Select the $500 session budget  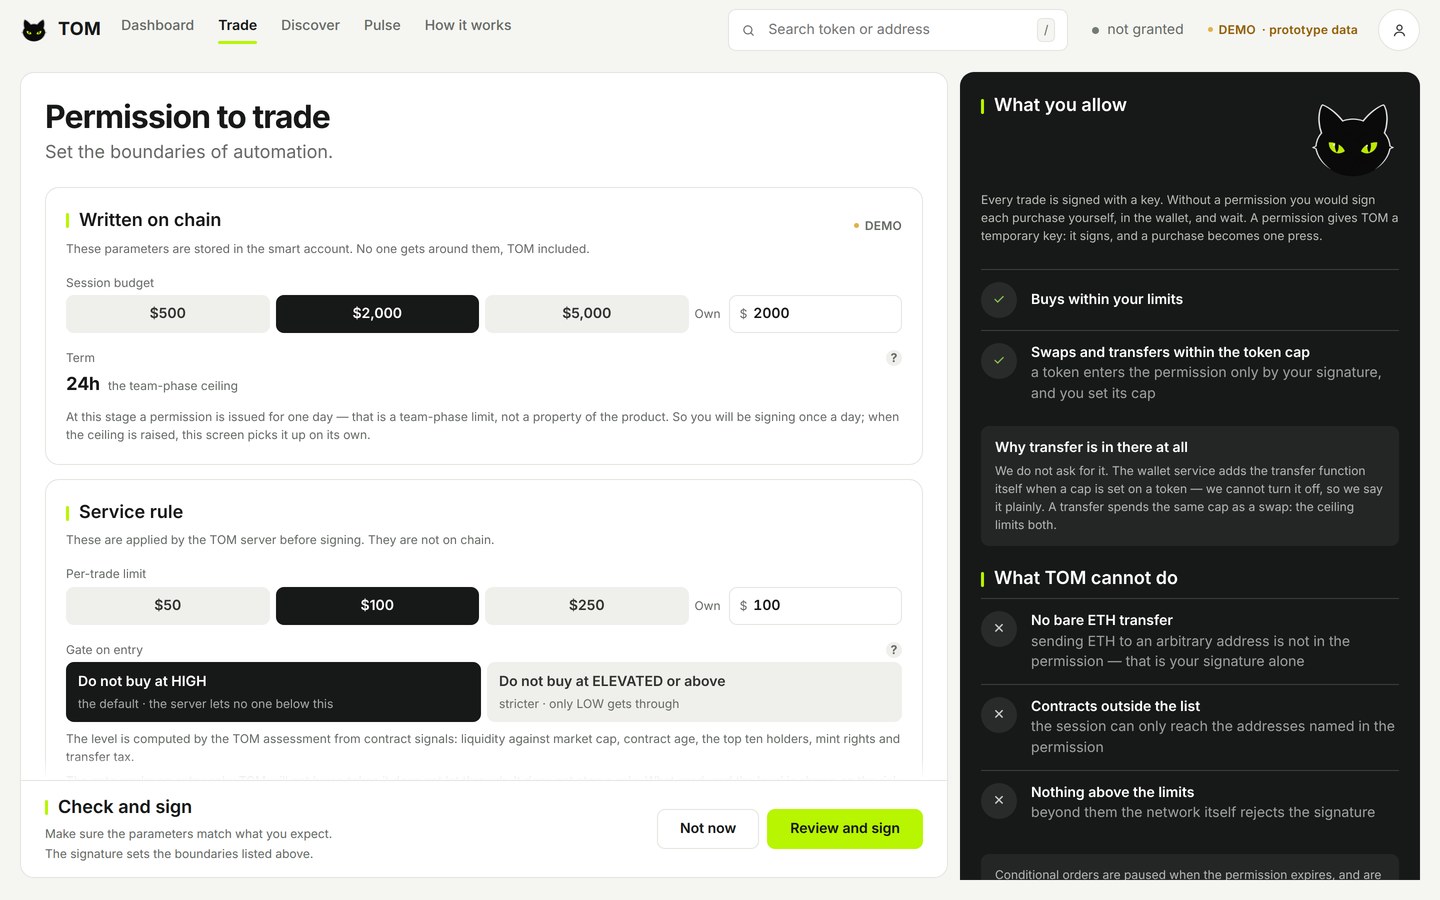point(168,314)
